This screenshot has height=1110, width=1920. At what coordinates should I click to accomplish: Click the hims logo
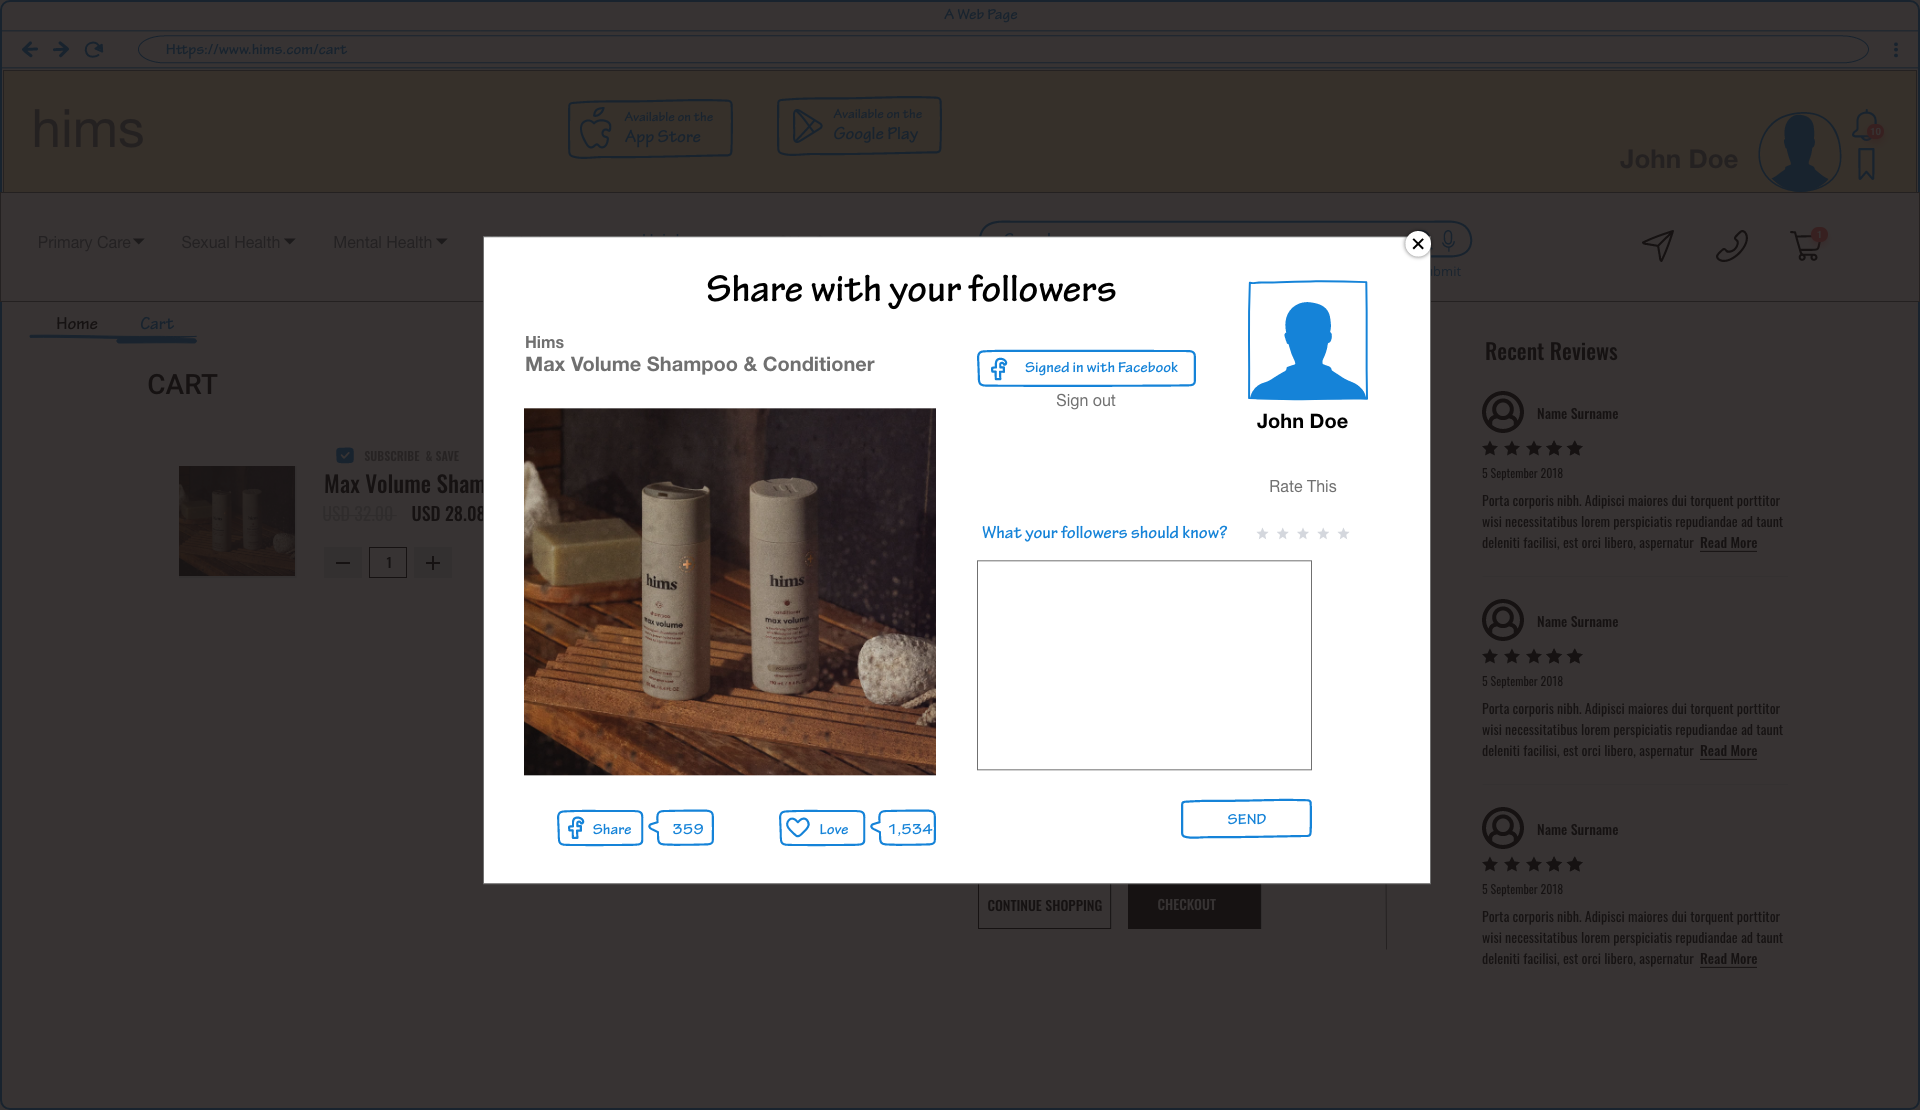point(88,129)
